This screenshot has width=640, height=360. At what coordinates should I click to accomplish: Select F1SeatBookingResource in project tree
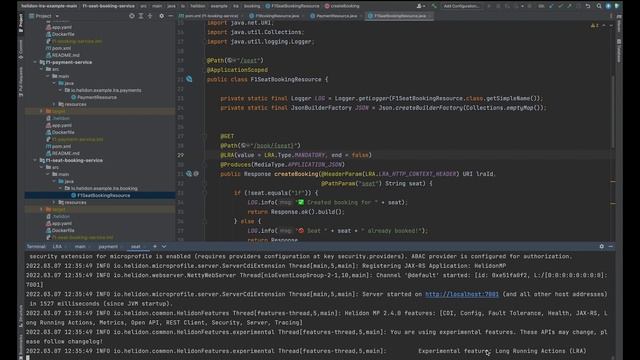pos(103,196)
